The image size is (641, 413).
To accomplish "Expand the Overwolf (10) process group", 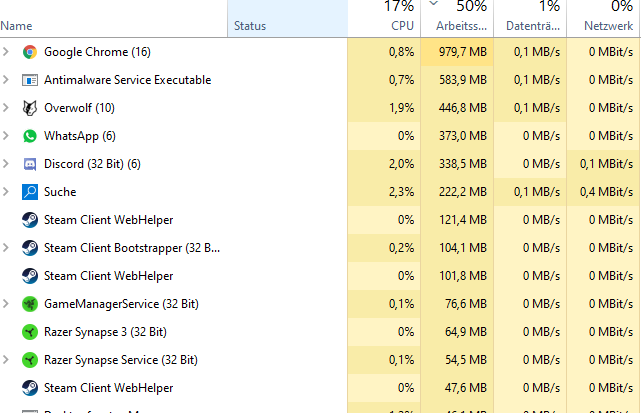I will tap(6, 108).
